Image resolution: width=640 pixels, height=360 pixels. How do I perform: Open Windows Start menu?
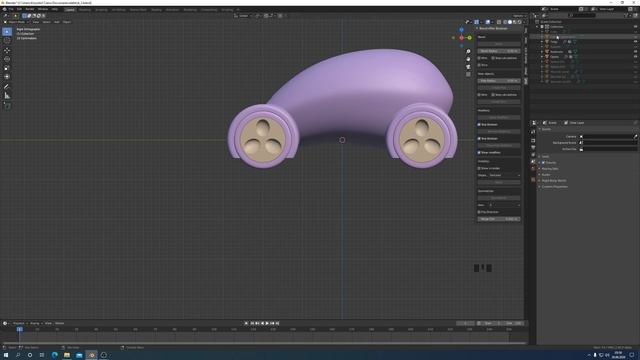6,355
